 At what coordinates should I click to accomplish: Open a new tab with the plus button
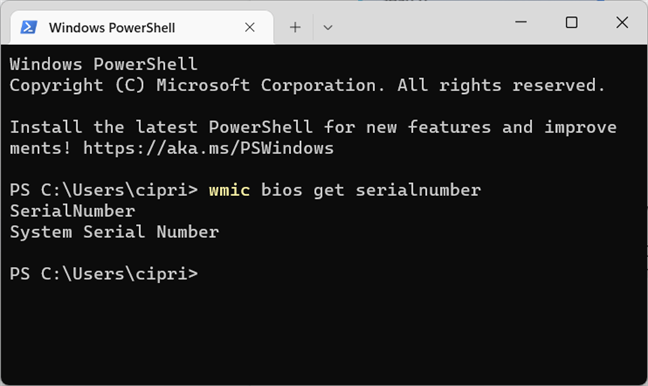(x=295, y=27)
